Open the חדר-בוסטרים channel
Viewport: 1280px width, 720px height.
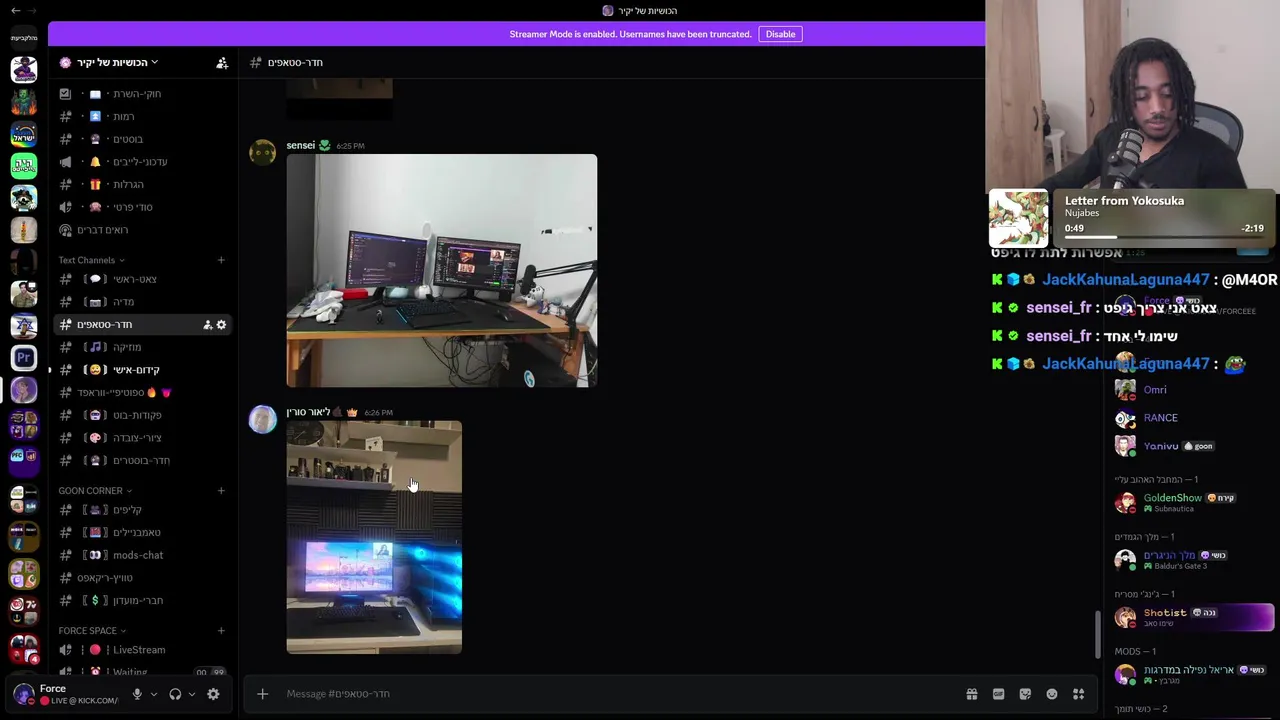pos(142,460)
